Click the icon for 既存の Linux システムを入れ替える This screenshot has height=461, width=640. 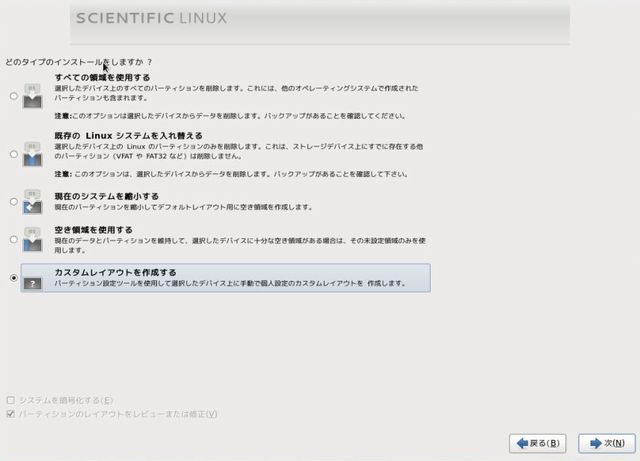click(x=33, y=154)
